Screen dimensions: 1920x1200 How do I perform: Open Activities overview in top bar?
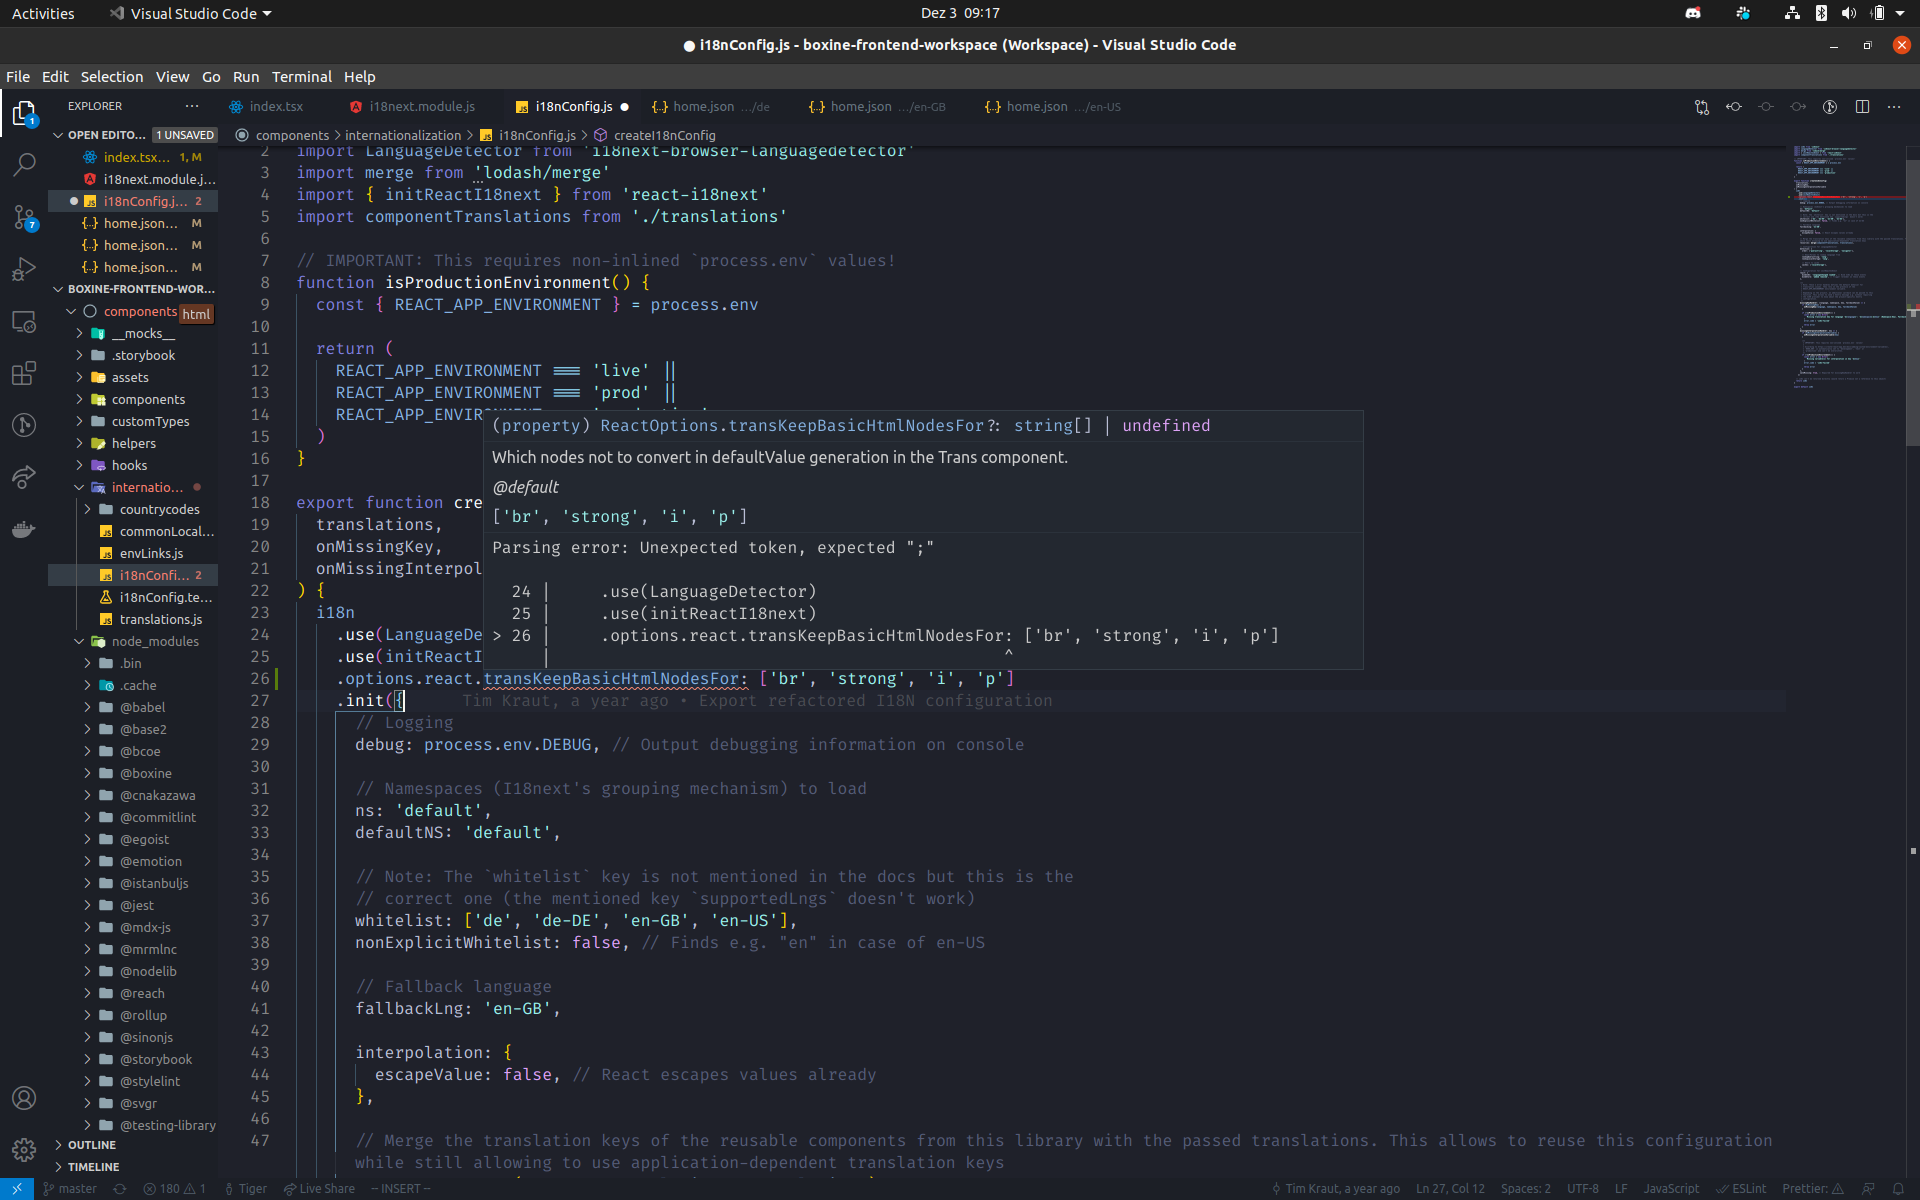(43, 13)
